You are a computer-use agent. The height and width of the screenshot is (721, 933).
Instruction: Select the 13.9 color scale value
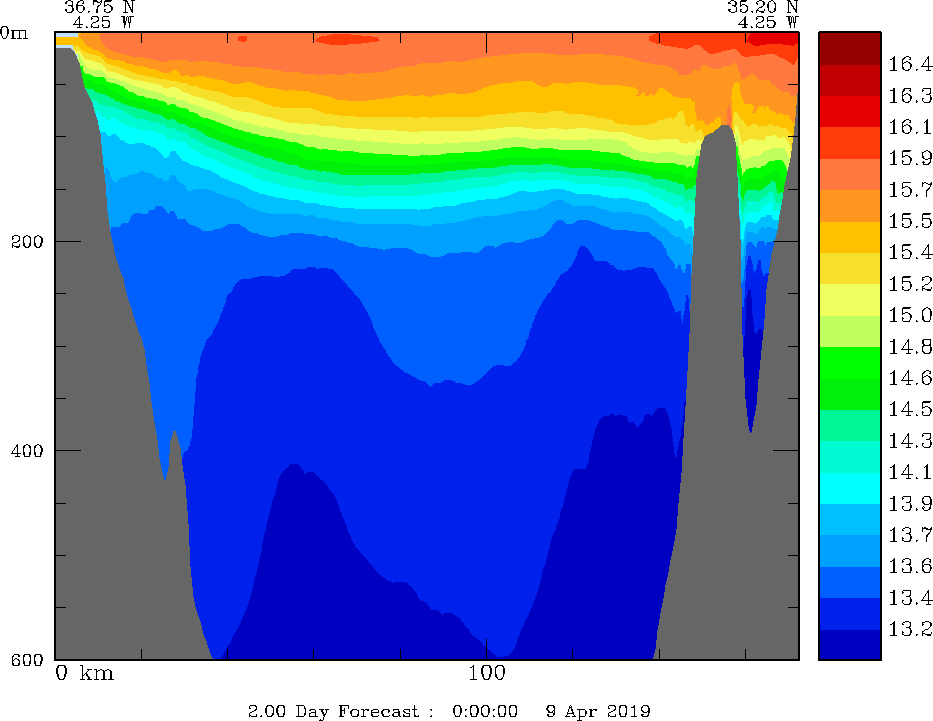click(x=910, y=504)
